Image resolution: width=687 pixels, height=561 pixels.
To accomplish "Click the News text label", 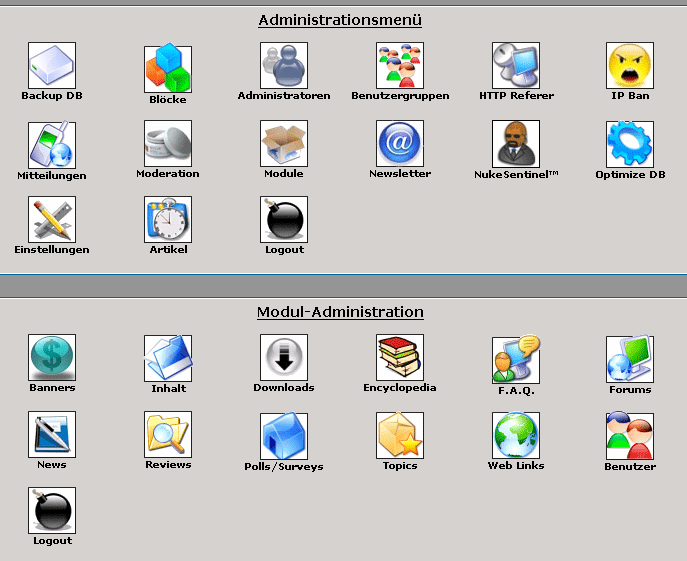I will coord(52,465).
